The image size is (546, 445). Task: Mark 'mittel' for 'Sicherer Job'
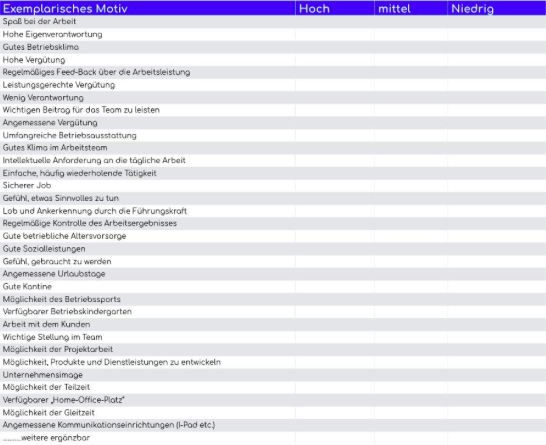point(411,186)
